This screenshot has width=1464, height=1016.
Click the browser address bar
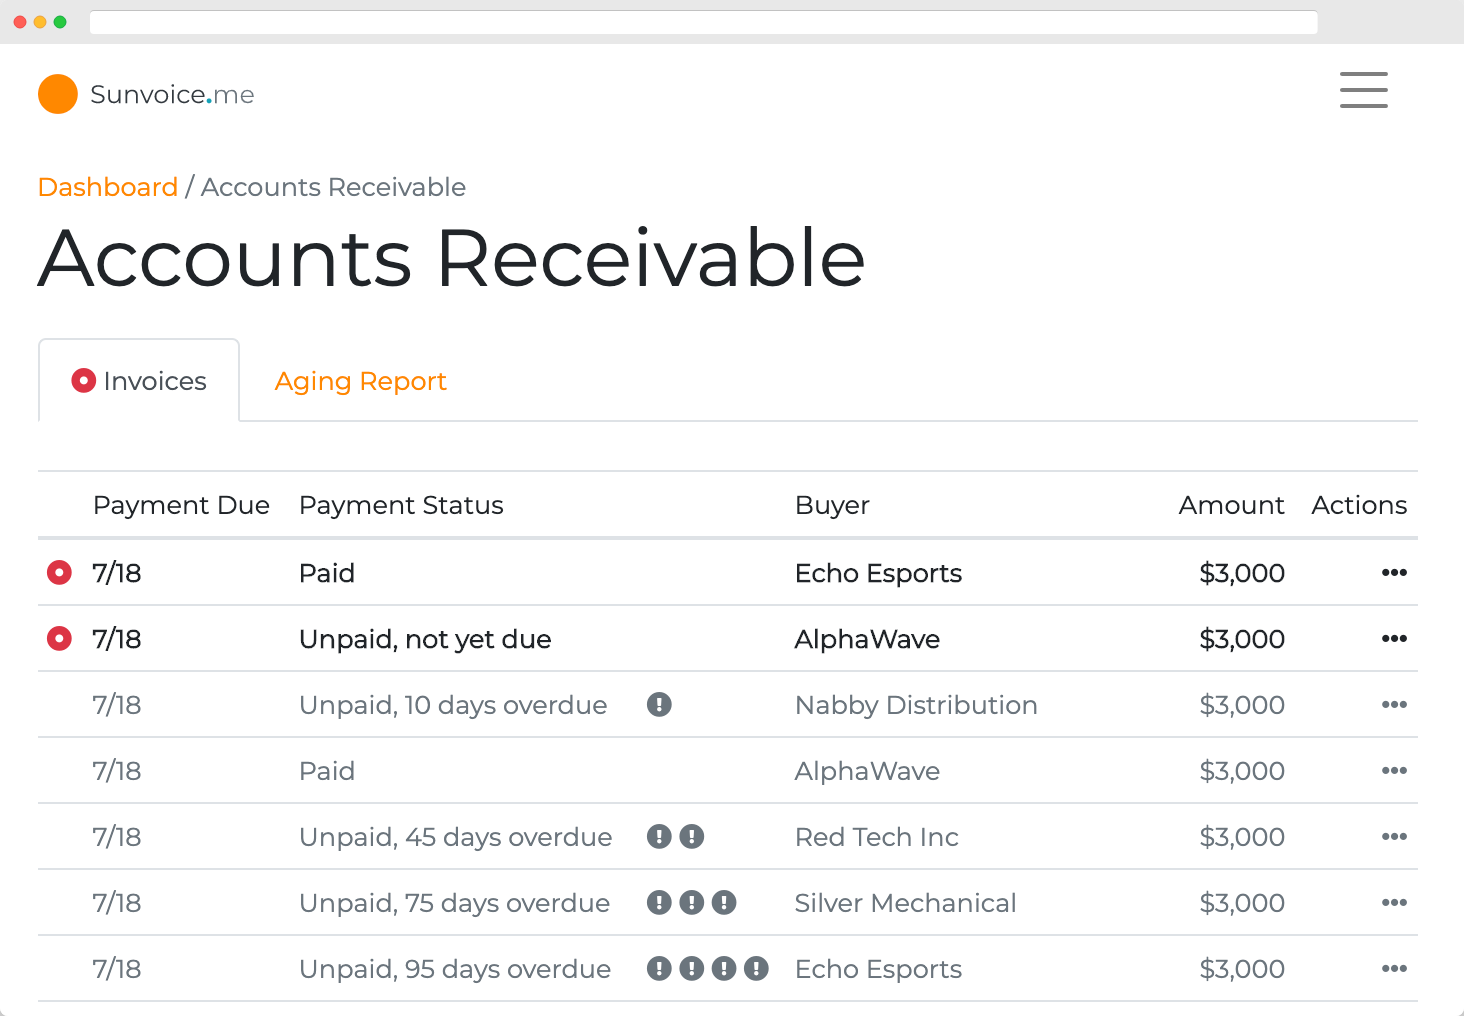click(x=703, y=22)
